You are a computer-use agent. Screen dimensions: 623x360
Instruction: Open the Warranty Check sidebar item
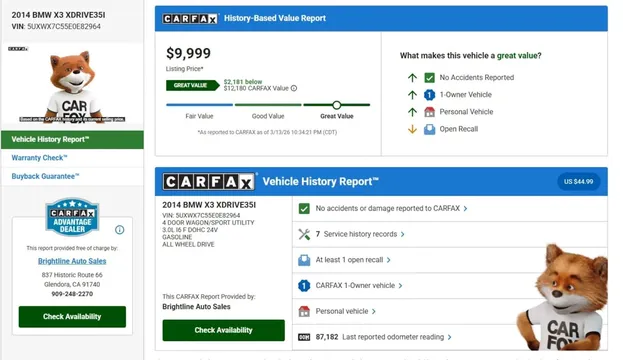(x=39, y=158)
